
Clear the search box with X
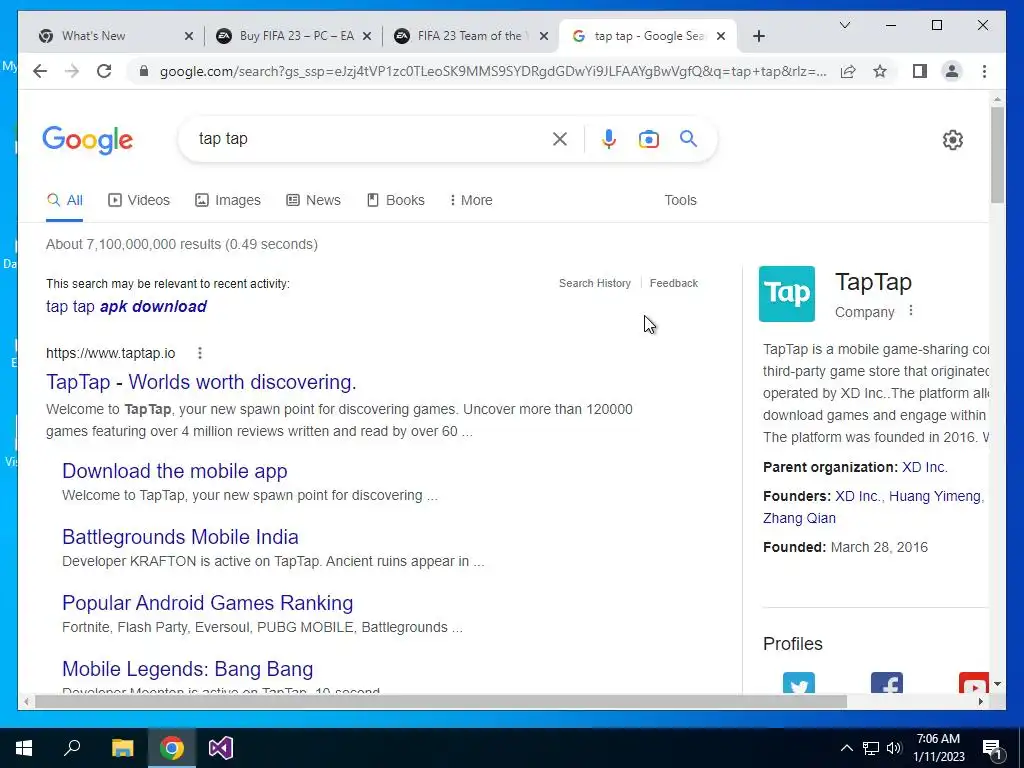point(560,138)
